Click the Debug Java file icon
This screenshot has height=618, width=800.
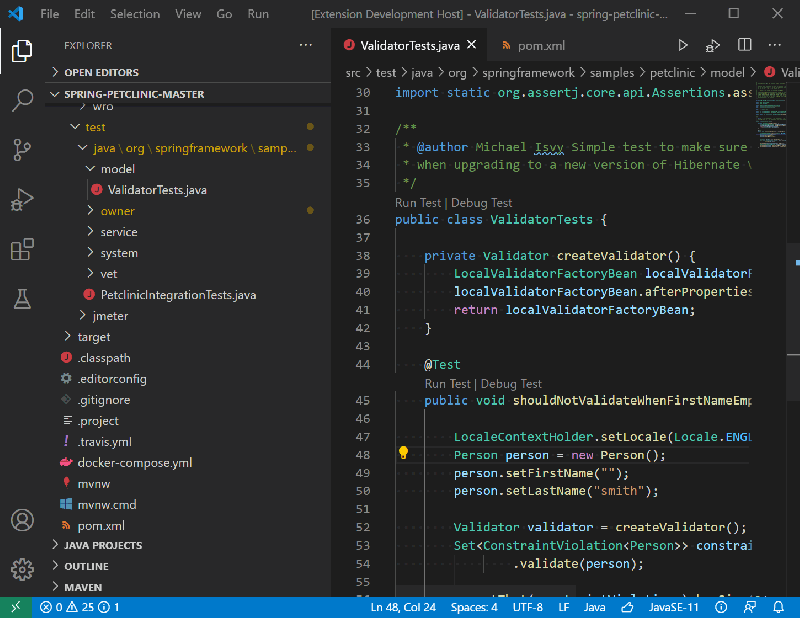coord(713,44)
